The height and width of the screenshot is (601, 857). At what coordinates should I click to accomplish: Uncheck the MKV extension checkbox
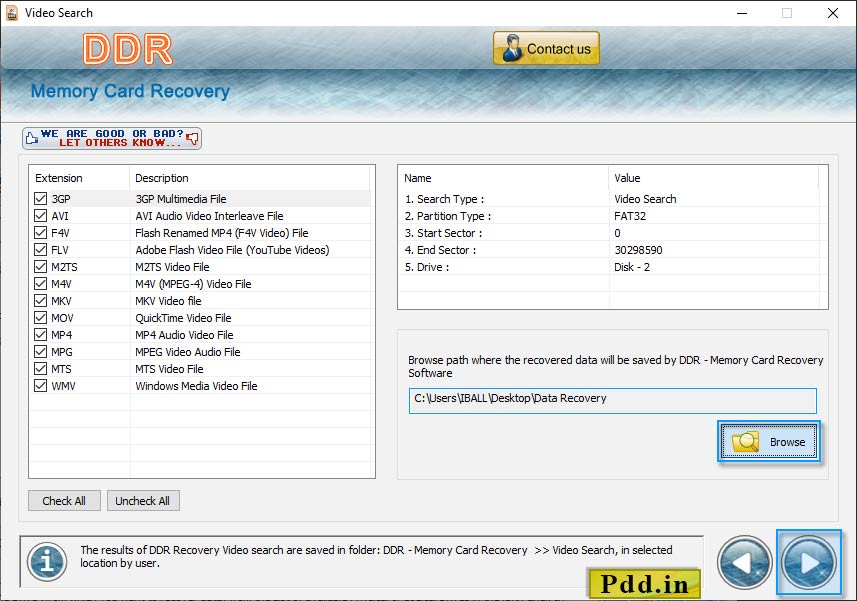point(40,300)
